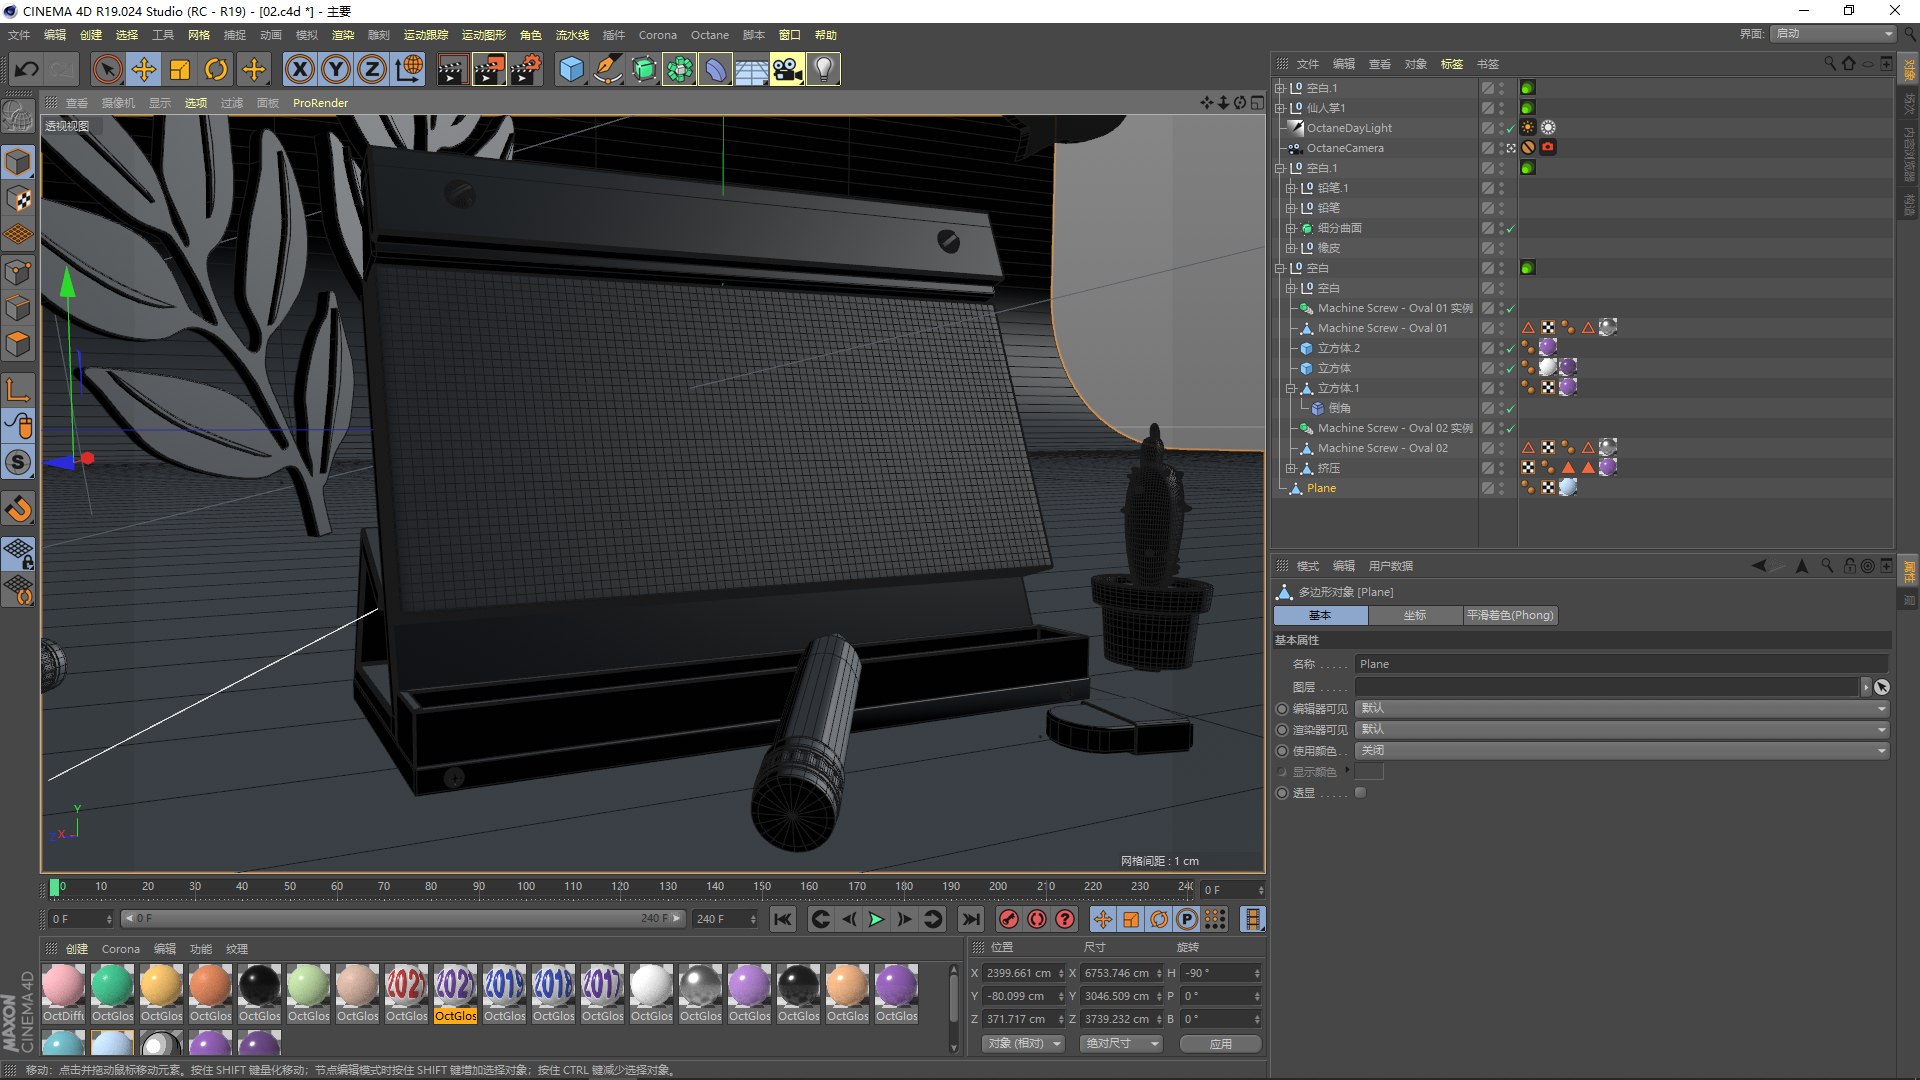Select the Rotate tool icon
This screenshot has width=1920, height=1080.
(216, 69)
